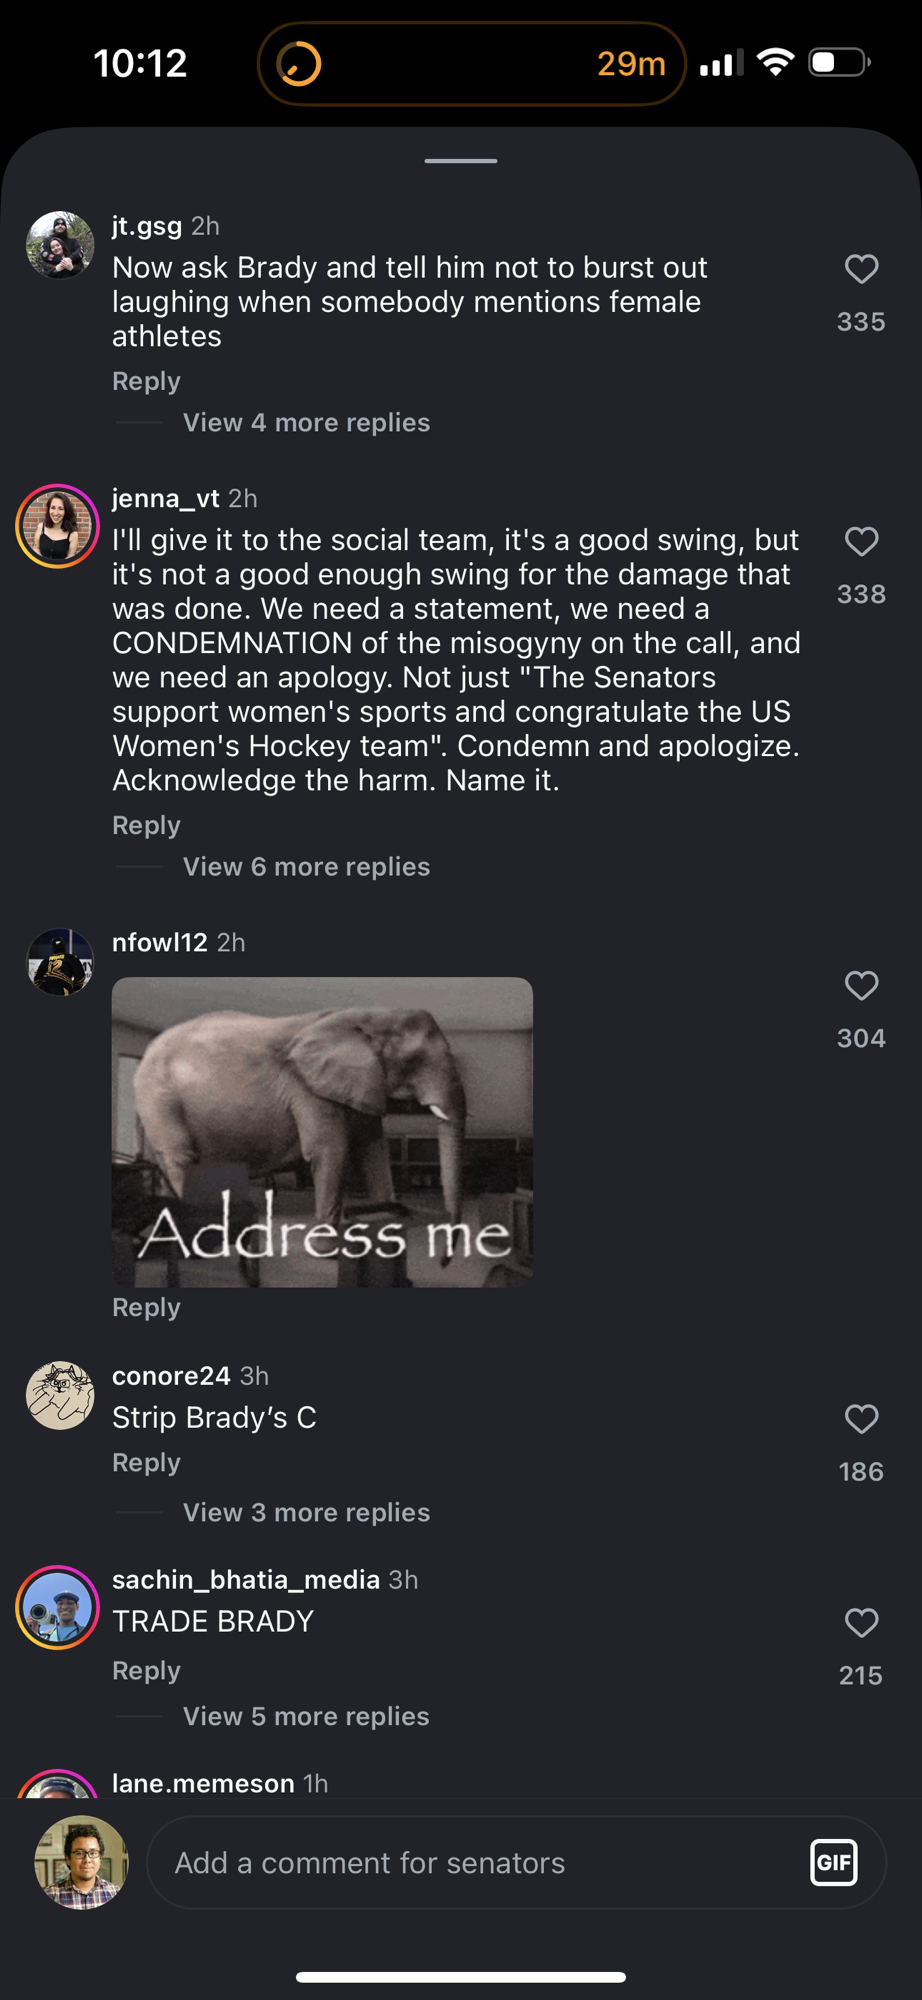Screen dimensions: 922x2000
Task: Open jt.gsg's profile picture
Action: pyautogui.click(x=60, y=245)
